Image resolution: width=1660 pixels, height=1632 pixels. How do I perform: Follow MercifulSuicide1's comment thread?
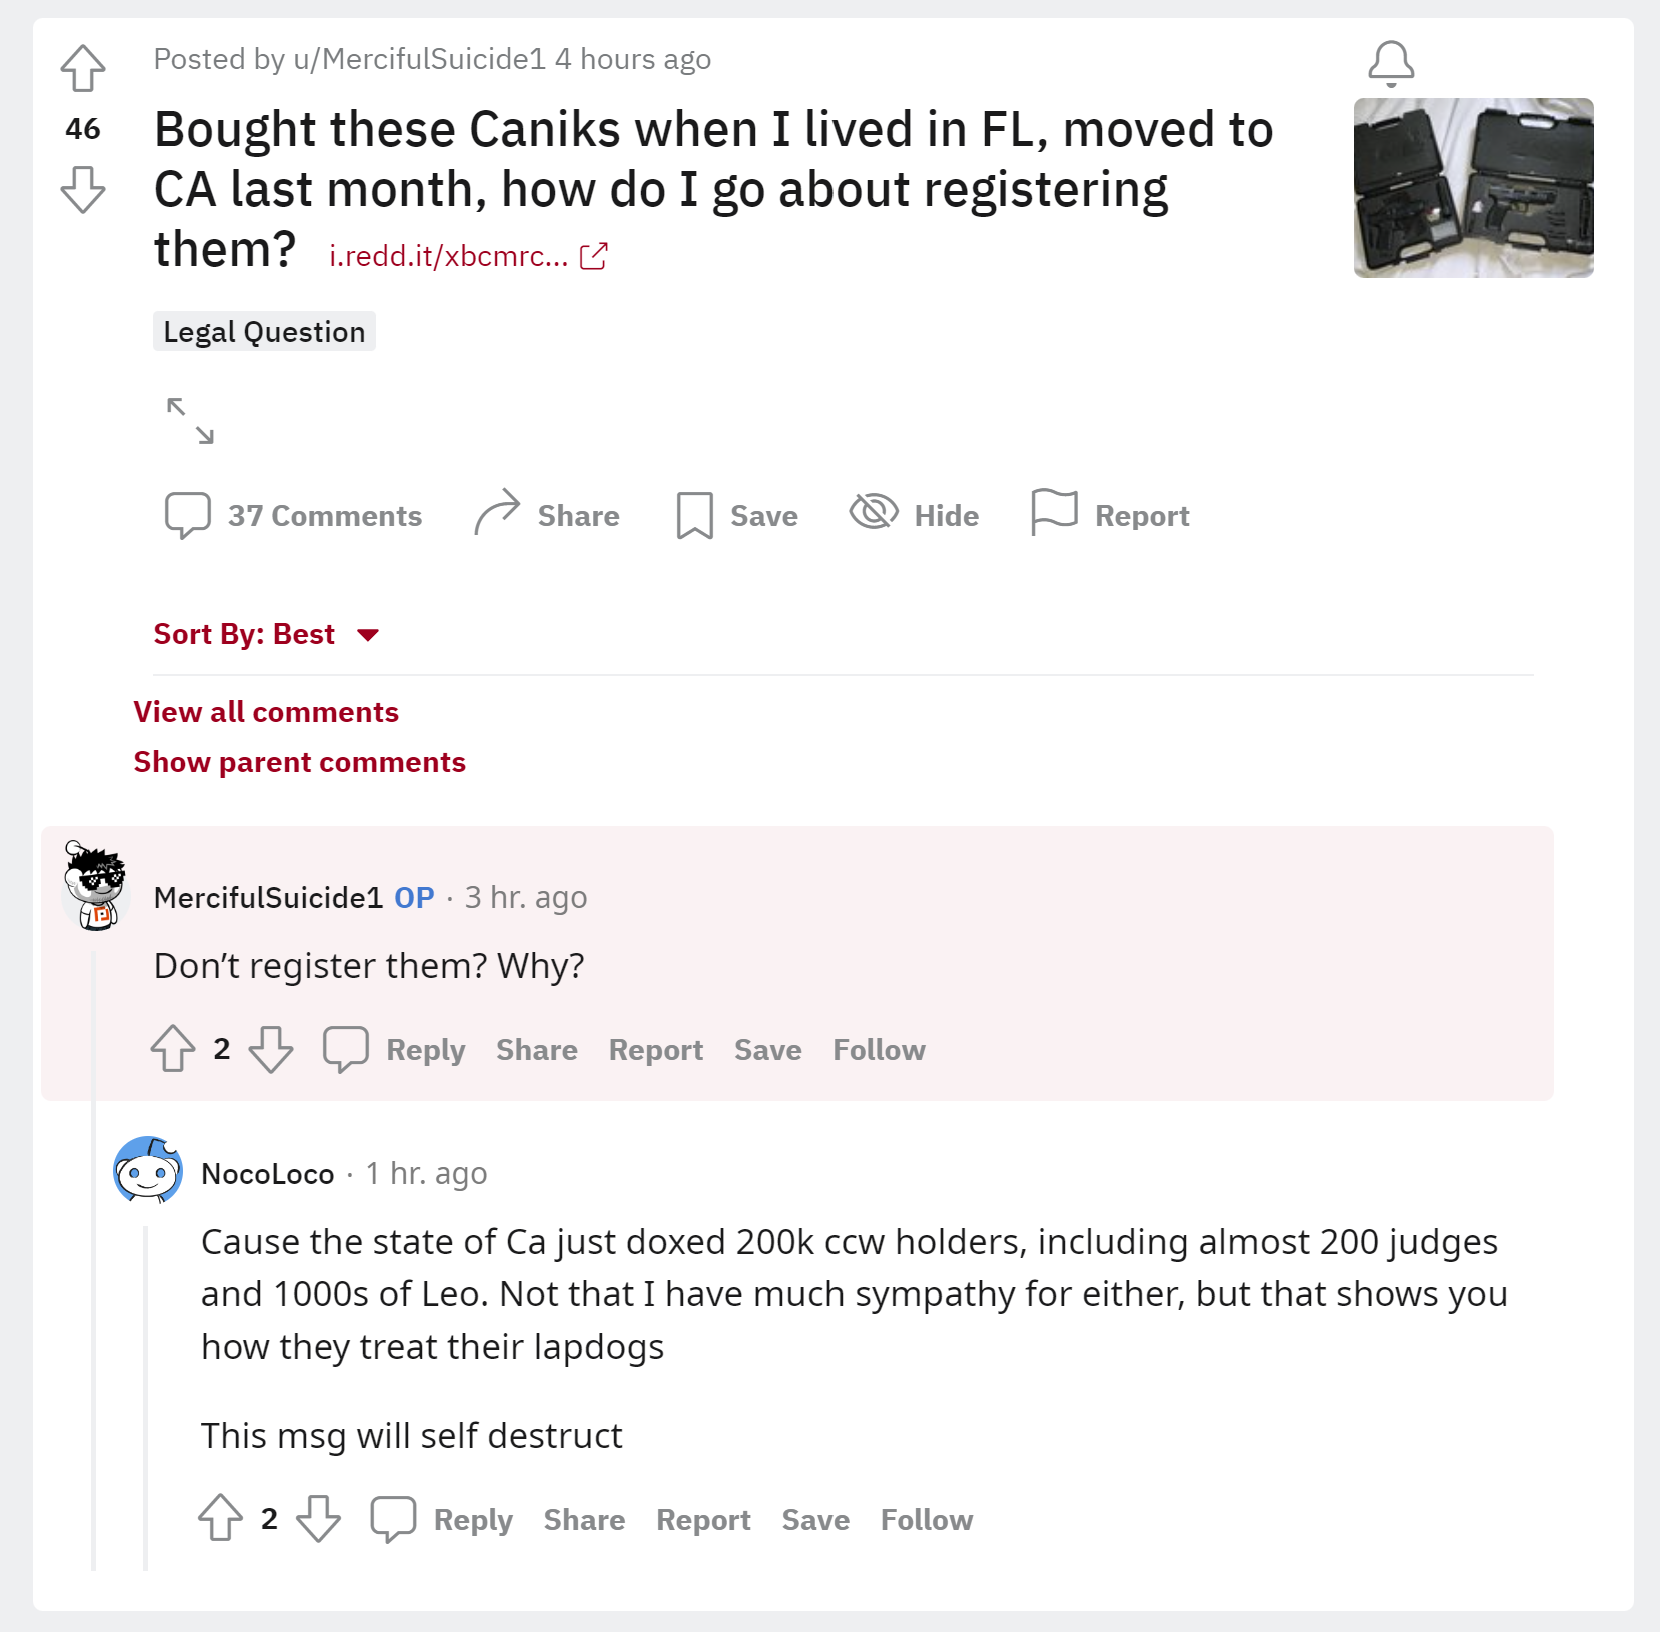click(x=879, y=1050)
